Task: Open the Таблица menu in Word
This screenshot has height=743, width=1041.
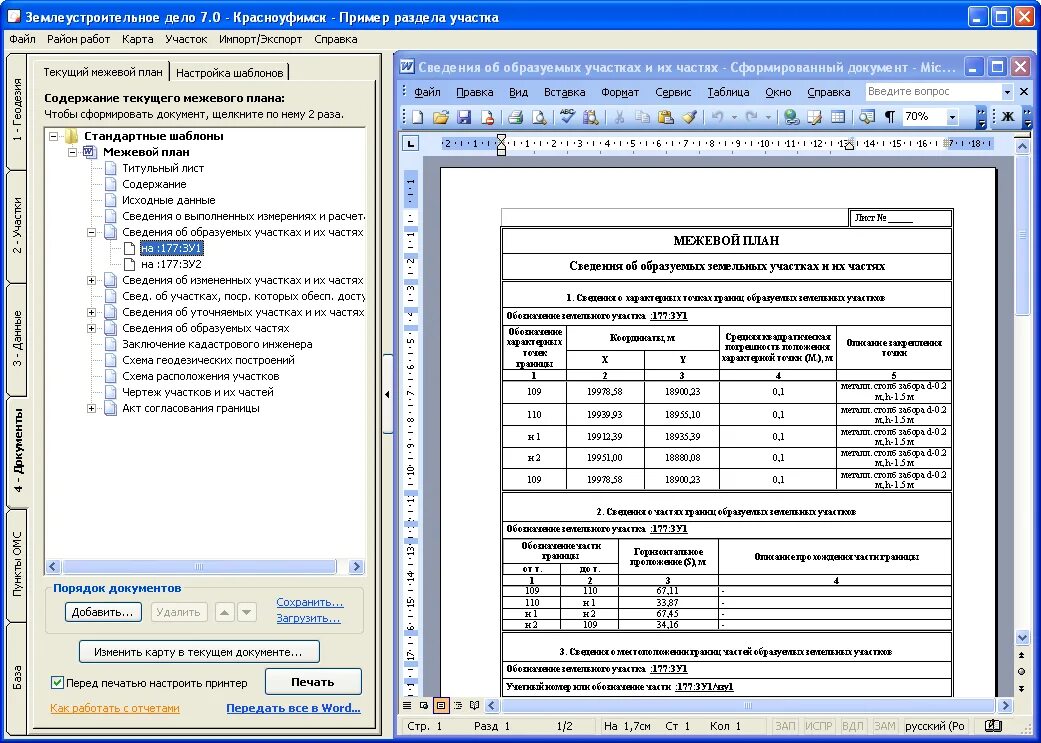Action: [x=728, y=92]
